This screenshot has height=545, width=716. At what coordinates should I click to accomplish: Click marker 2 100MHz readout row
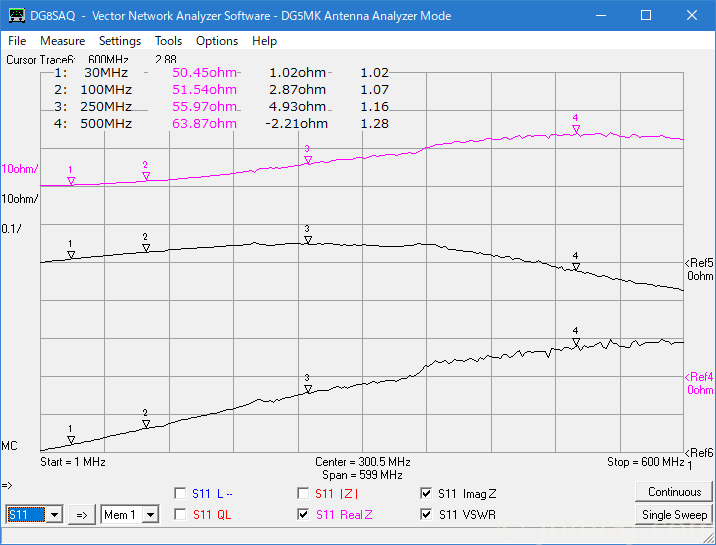(221, 89)
